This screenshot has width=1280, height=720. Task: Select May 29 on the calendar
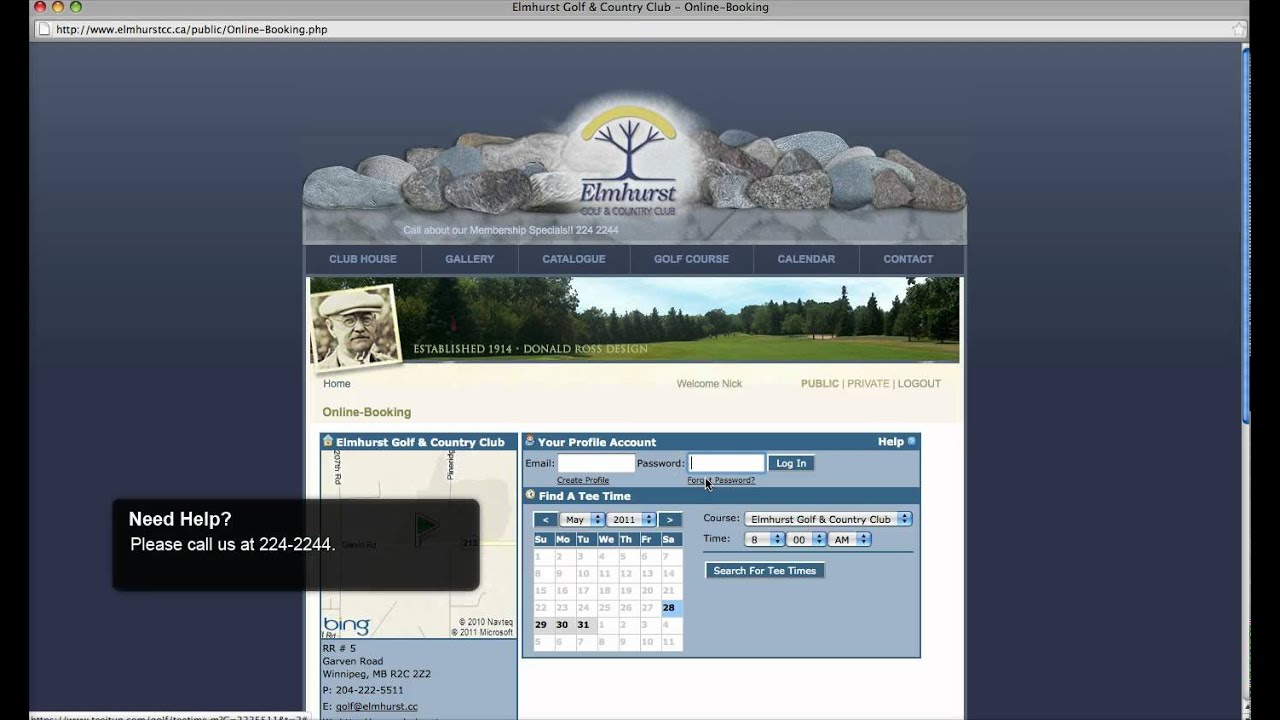point(541,624)
